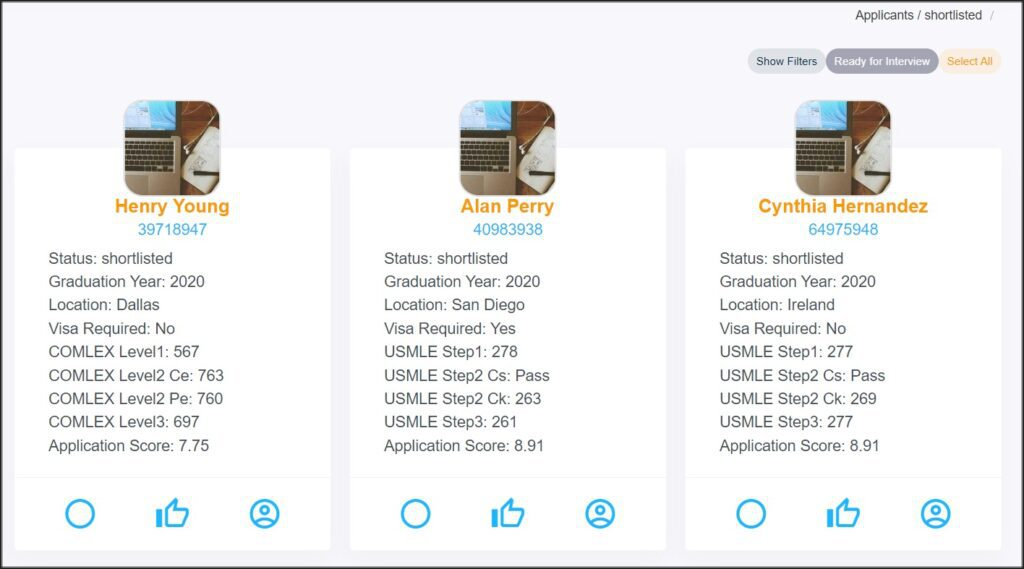The height and width of the screenshot is (569, 1024).
Task: Click 'Visa Required: Yes' text
Action: tap(449, 329)
